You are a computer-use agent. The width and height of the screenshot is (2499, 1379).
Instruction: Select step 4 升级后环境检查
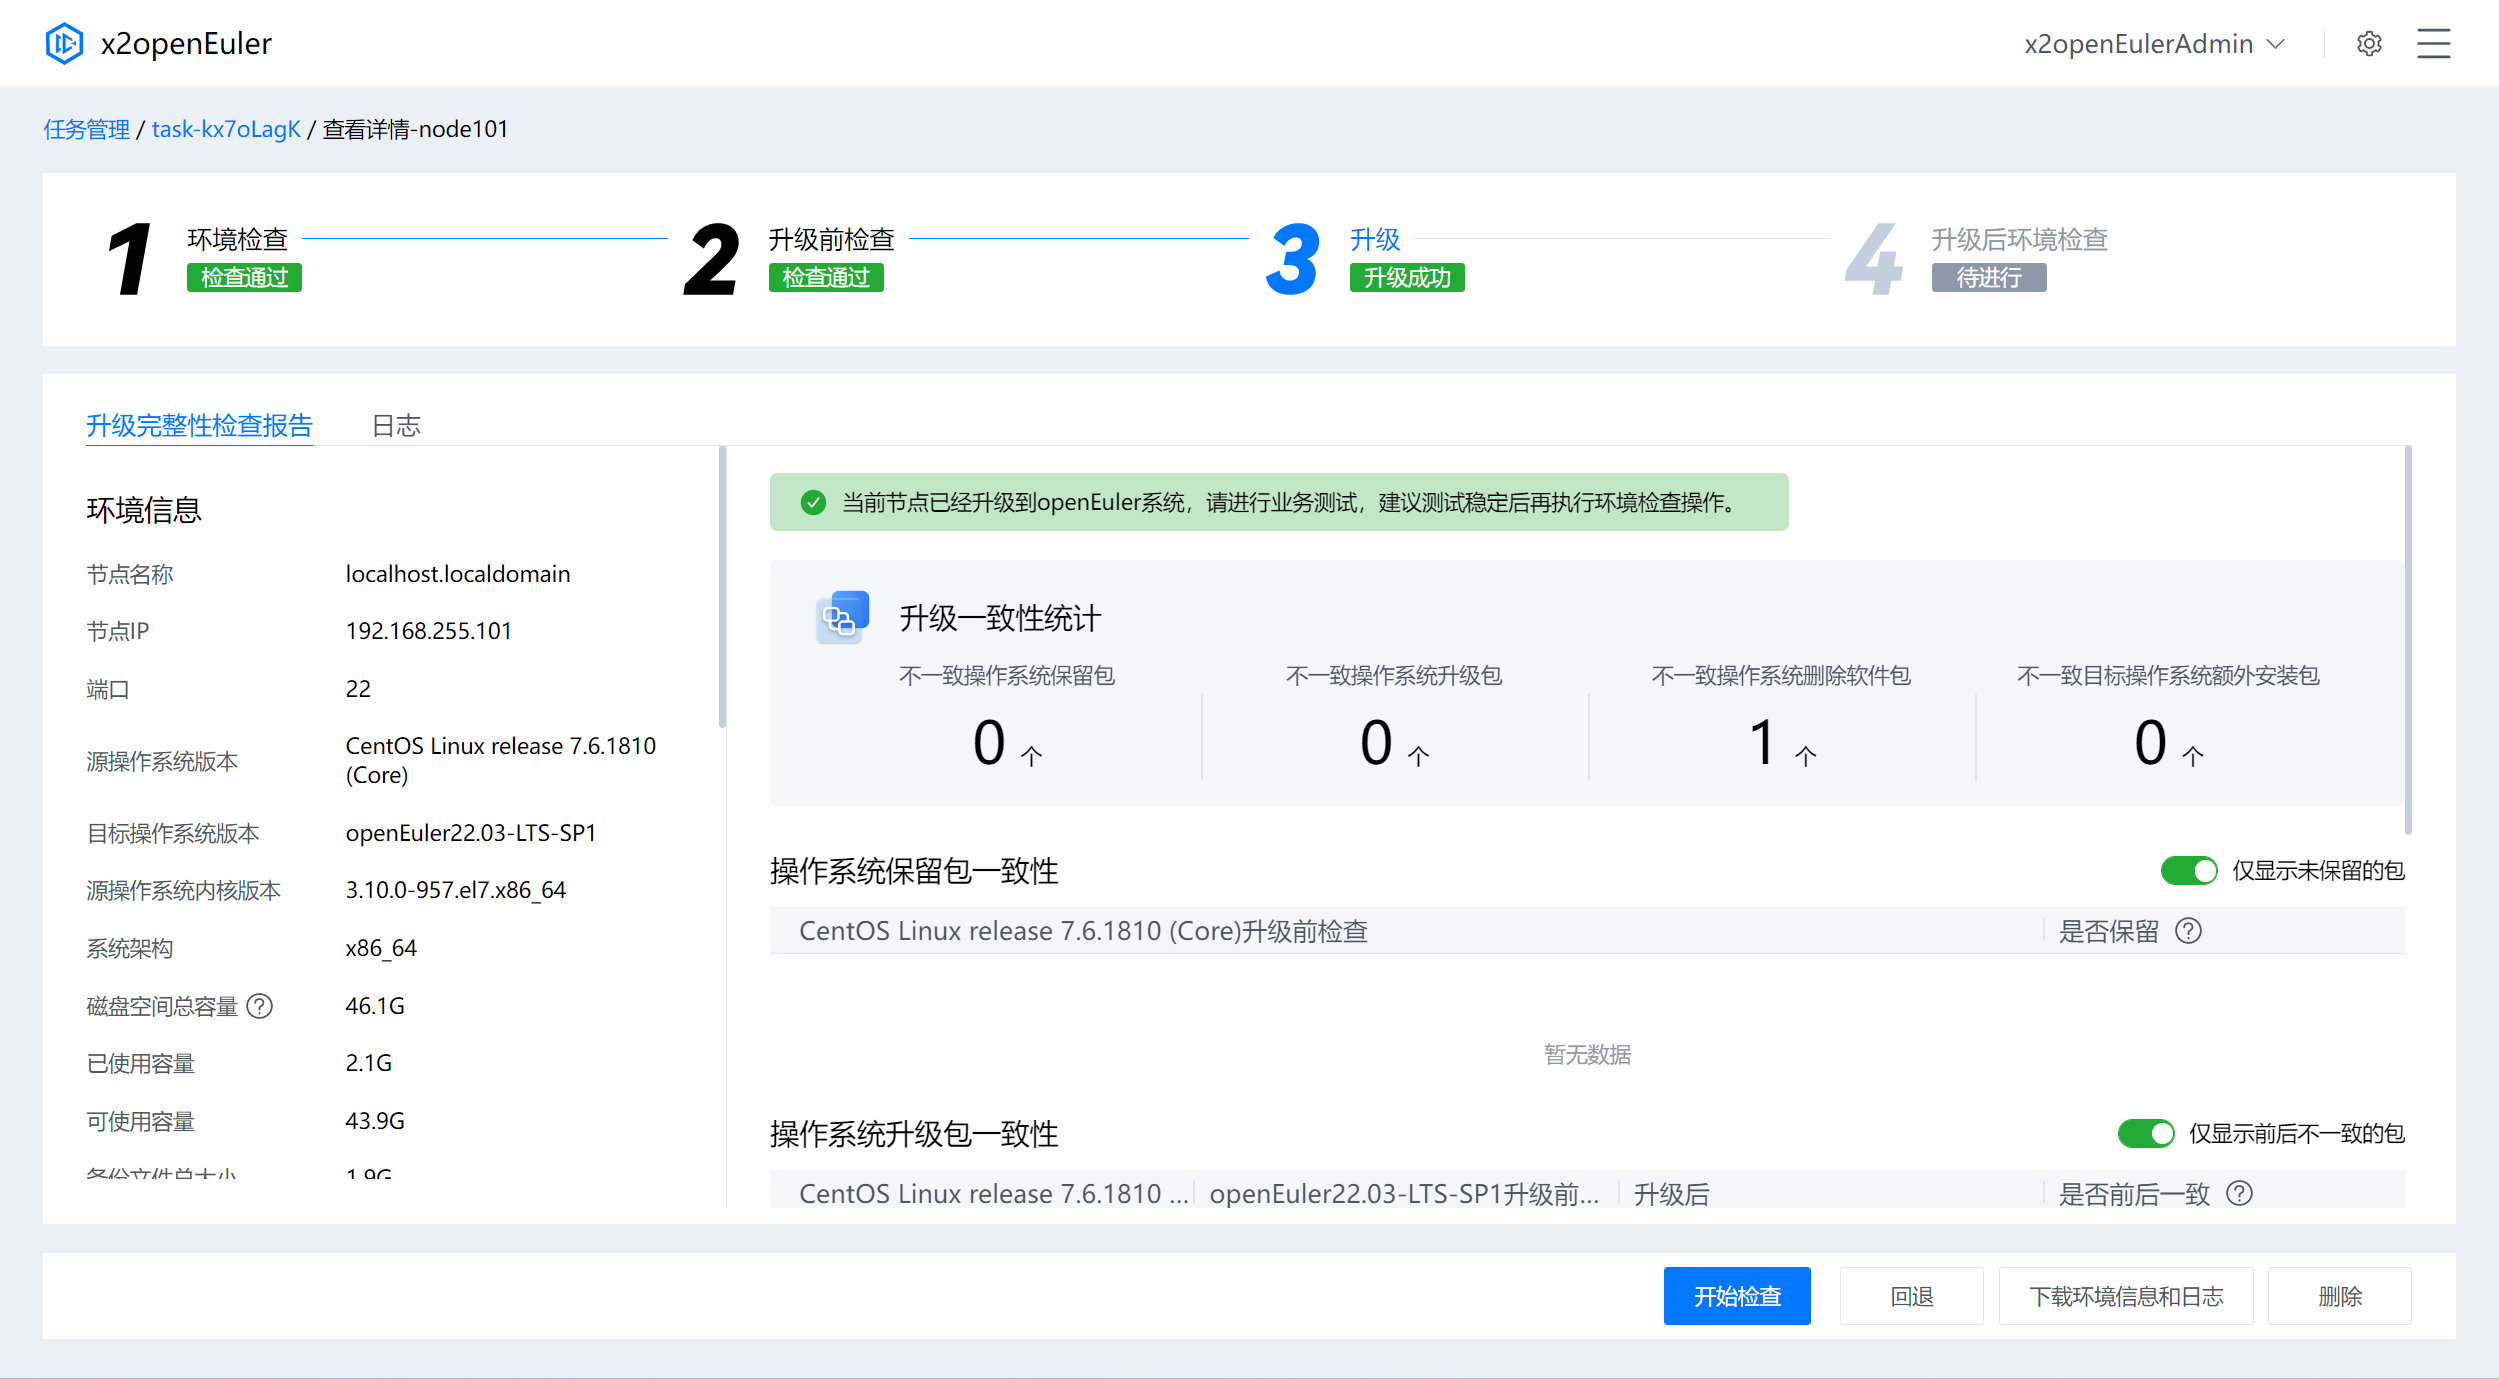pyautogui.click(x=1976, y=258)
